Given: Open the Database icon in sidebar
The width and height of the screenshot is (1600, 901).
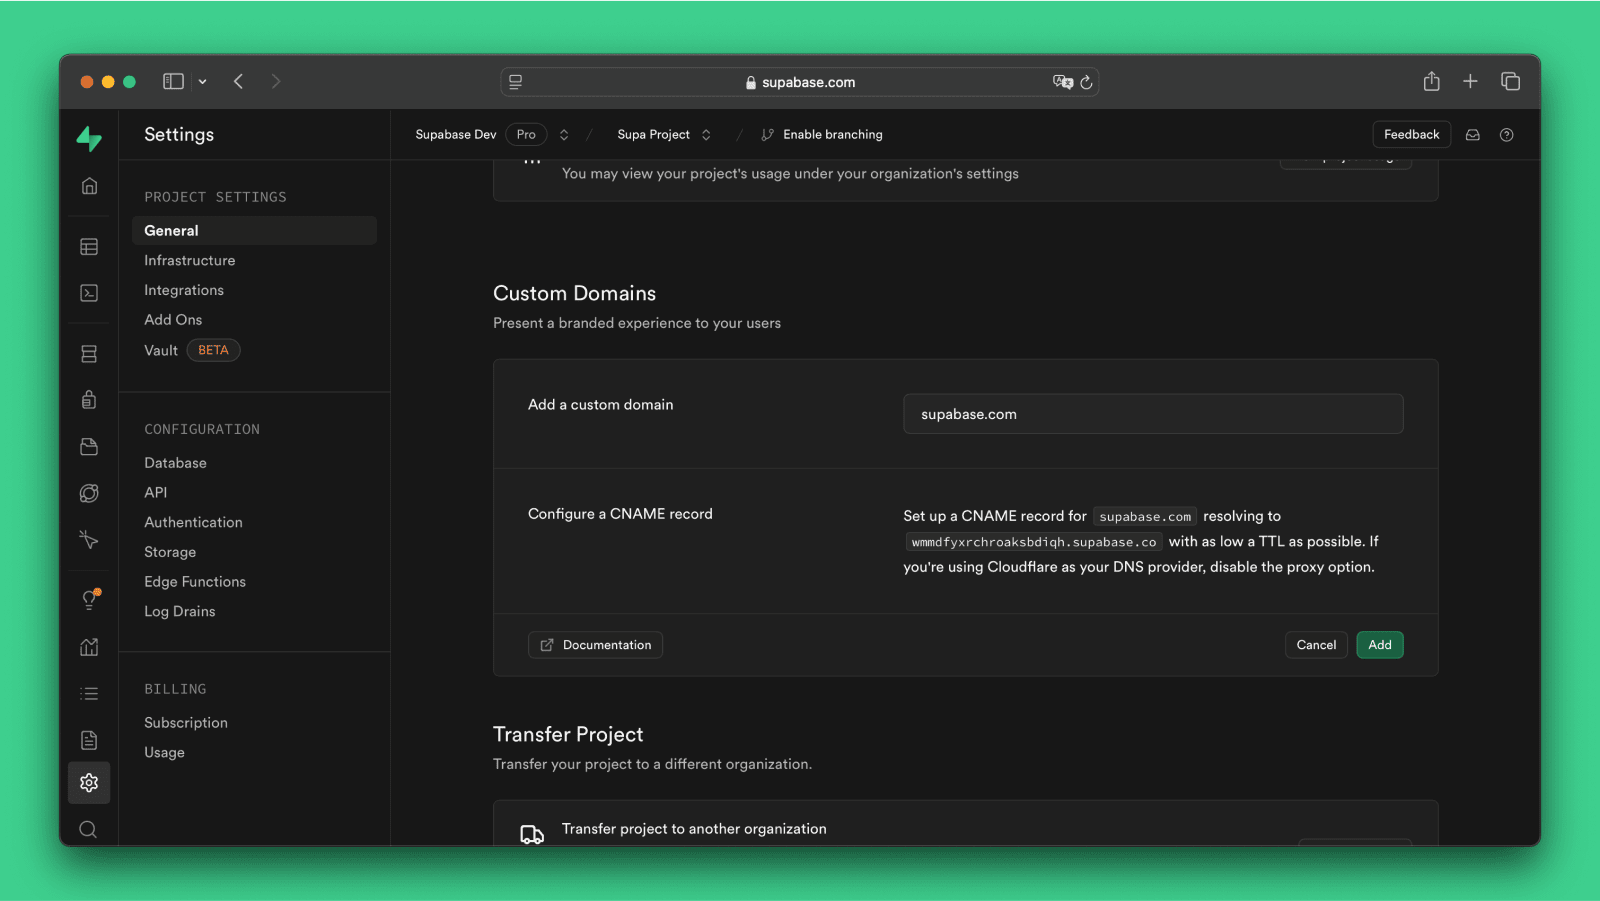Looking at the screenshot, I should (x=89, y=354).
